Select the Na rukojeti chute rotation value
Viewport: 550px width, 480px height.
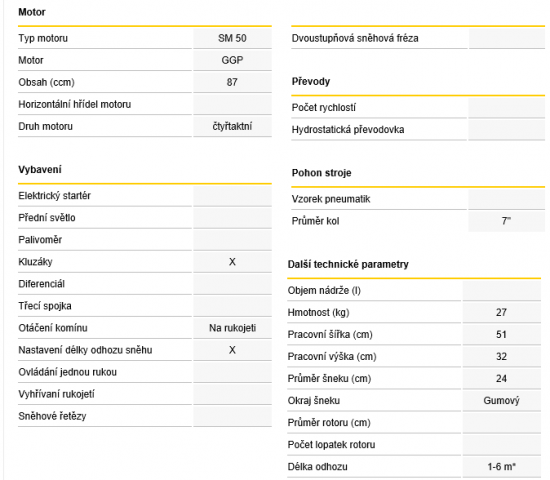click(x=232, y=328)
